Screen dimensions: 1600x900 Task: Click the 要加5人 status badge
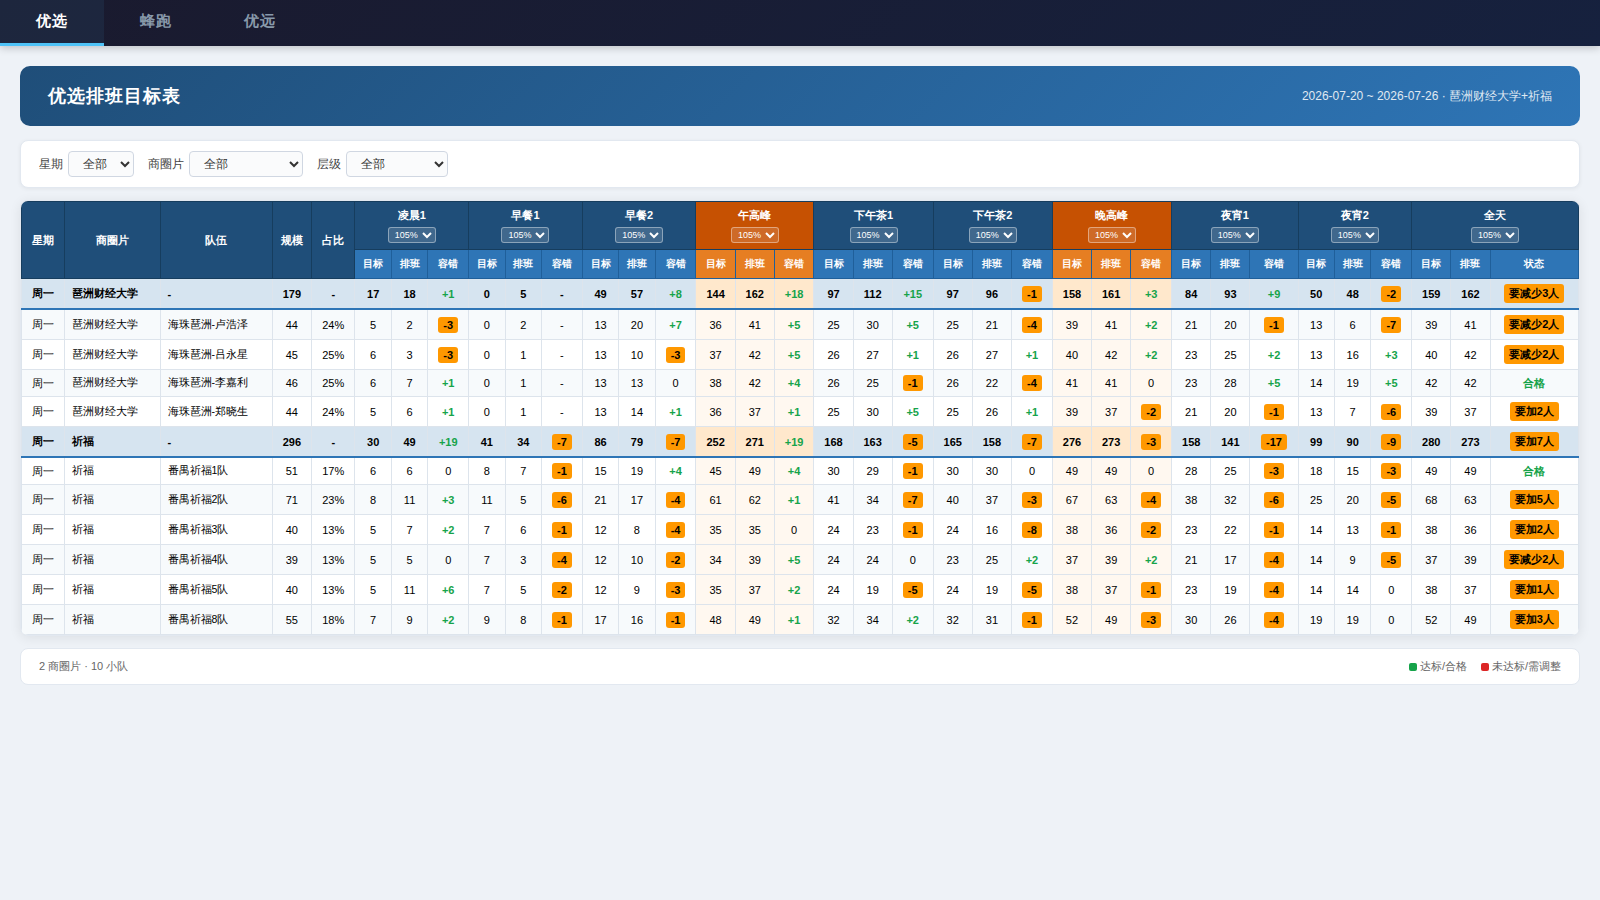pos(1534,500)
